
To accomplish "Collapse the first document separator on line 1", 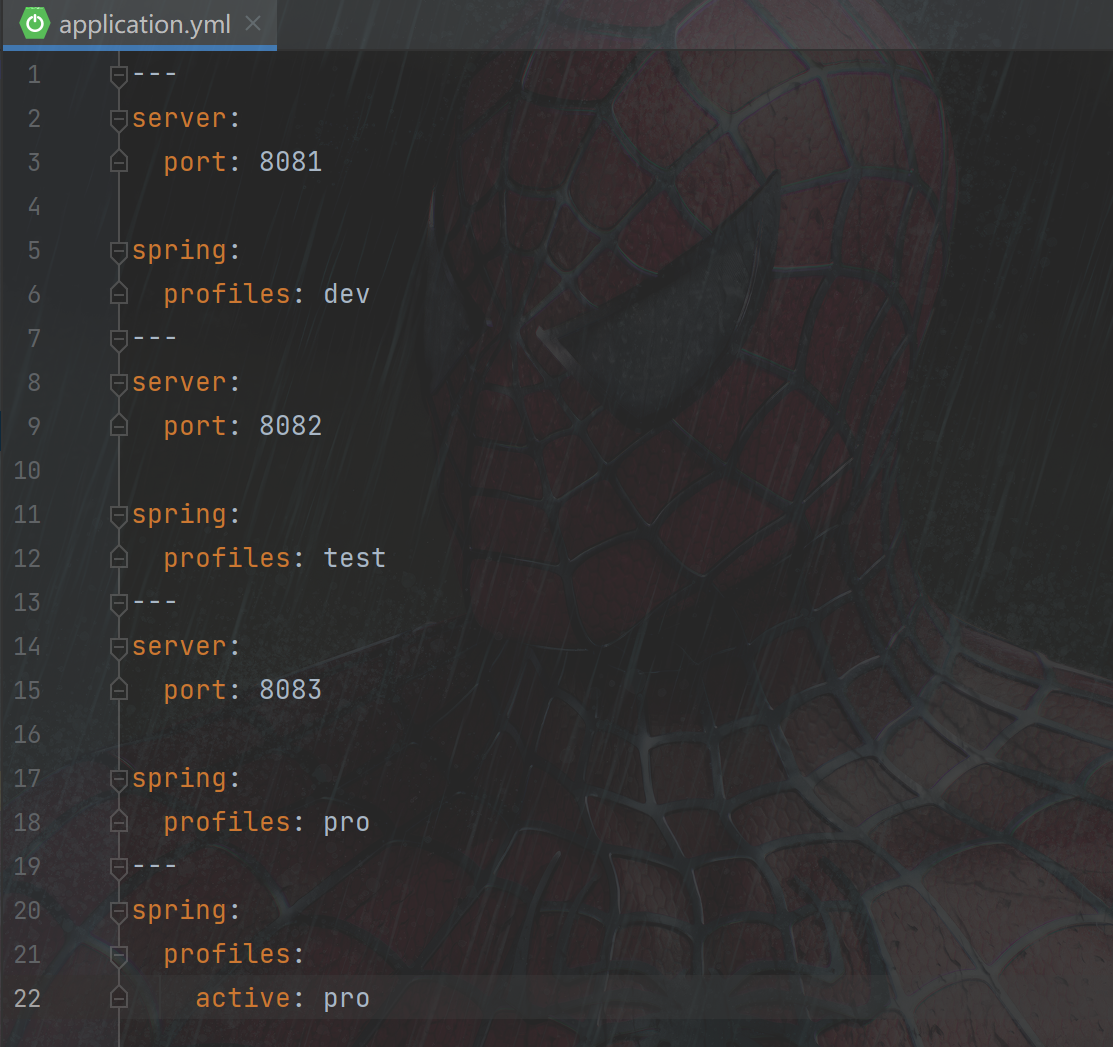I will click(119, 74).
